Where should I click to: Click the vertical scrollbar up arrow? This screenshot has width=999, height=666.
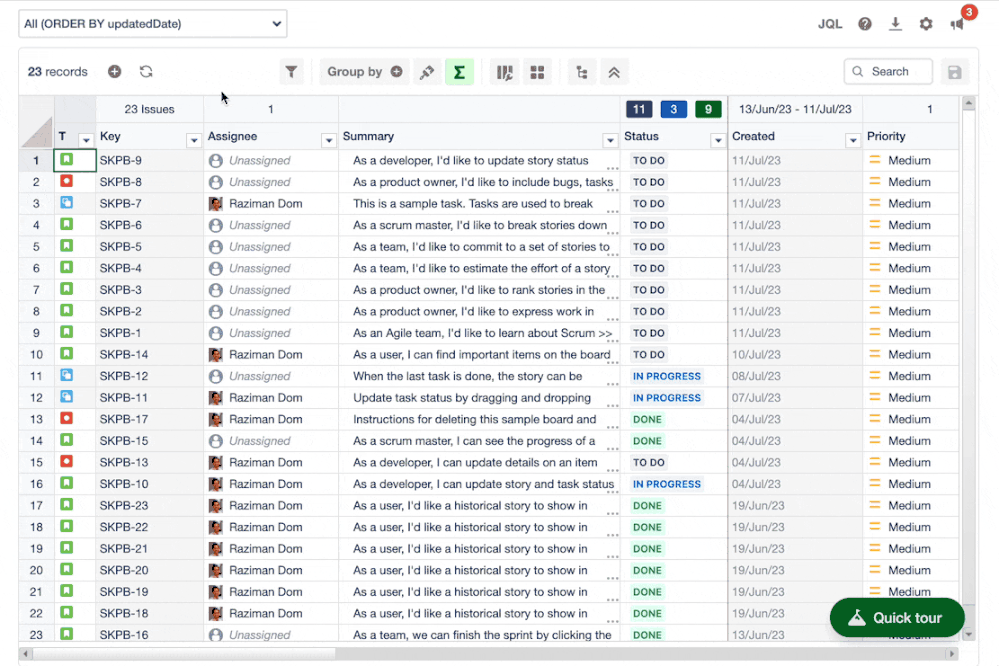968,103
